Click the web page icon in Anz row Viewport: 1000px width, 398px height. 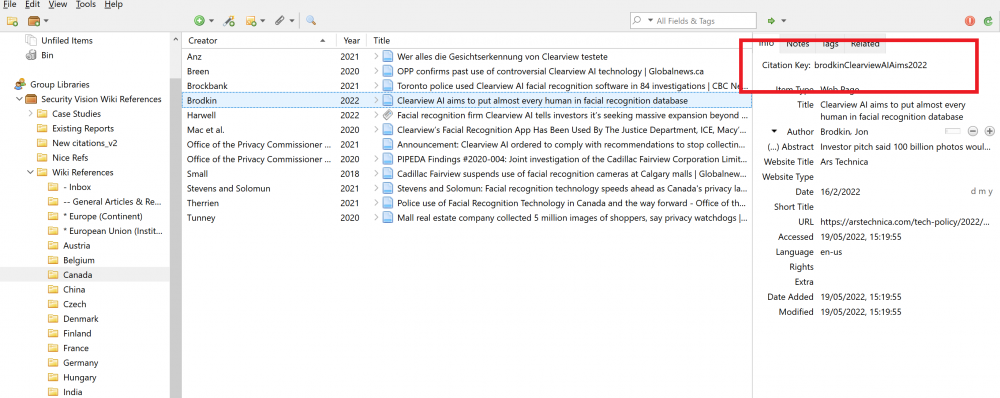[x=388, y=57]
